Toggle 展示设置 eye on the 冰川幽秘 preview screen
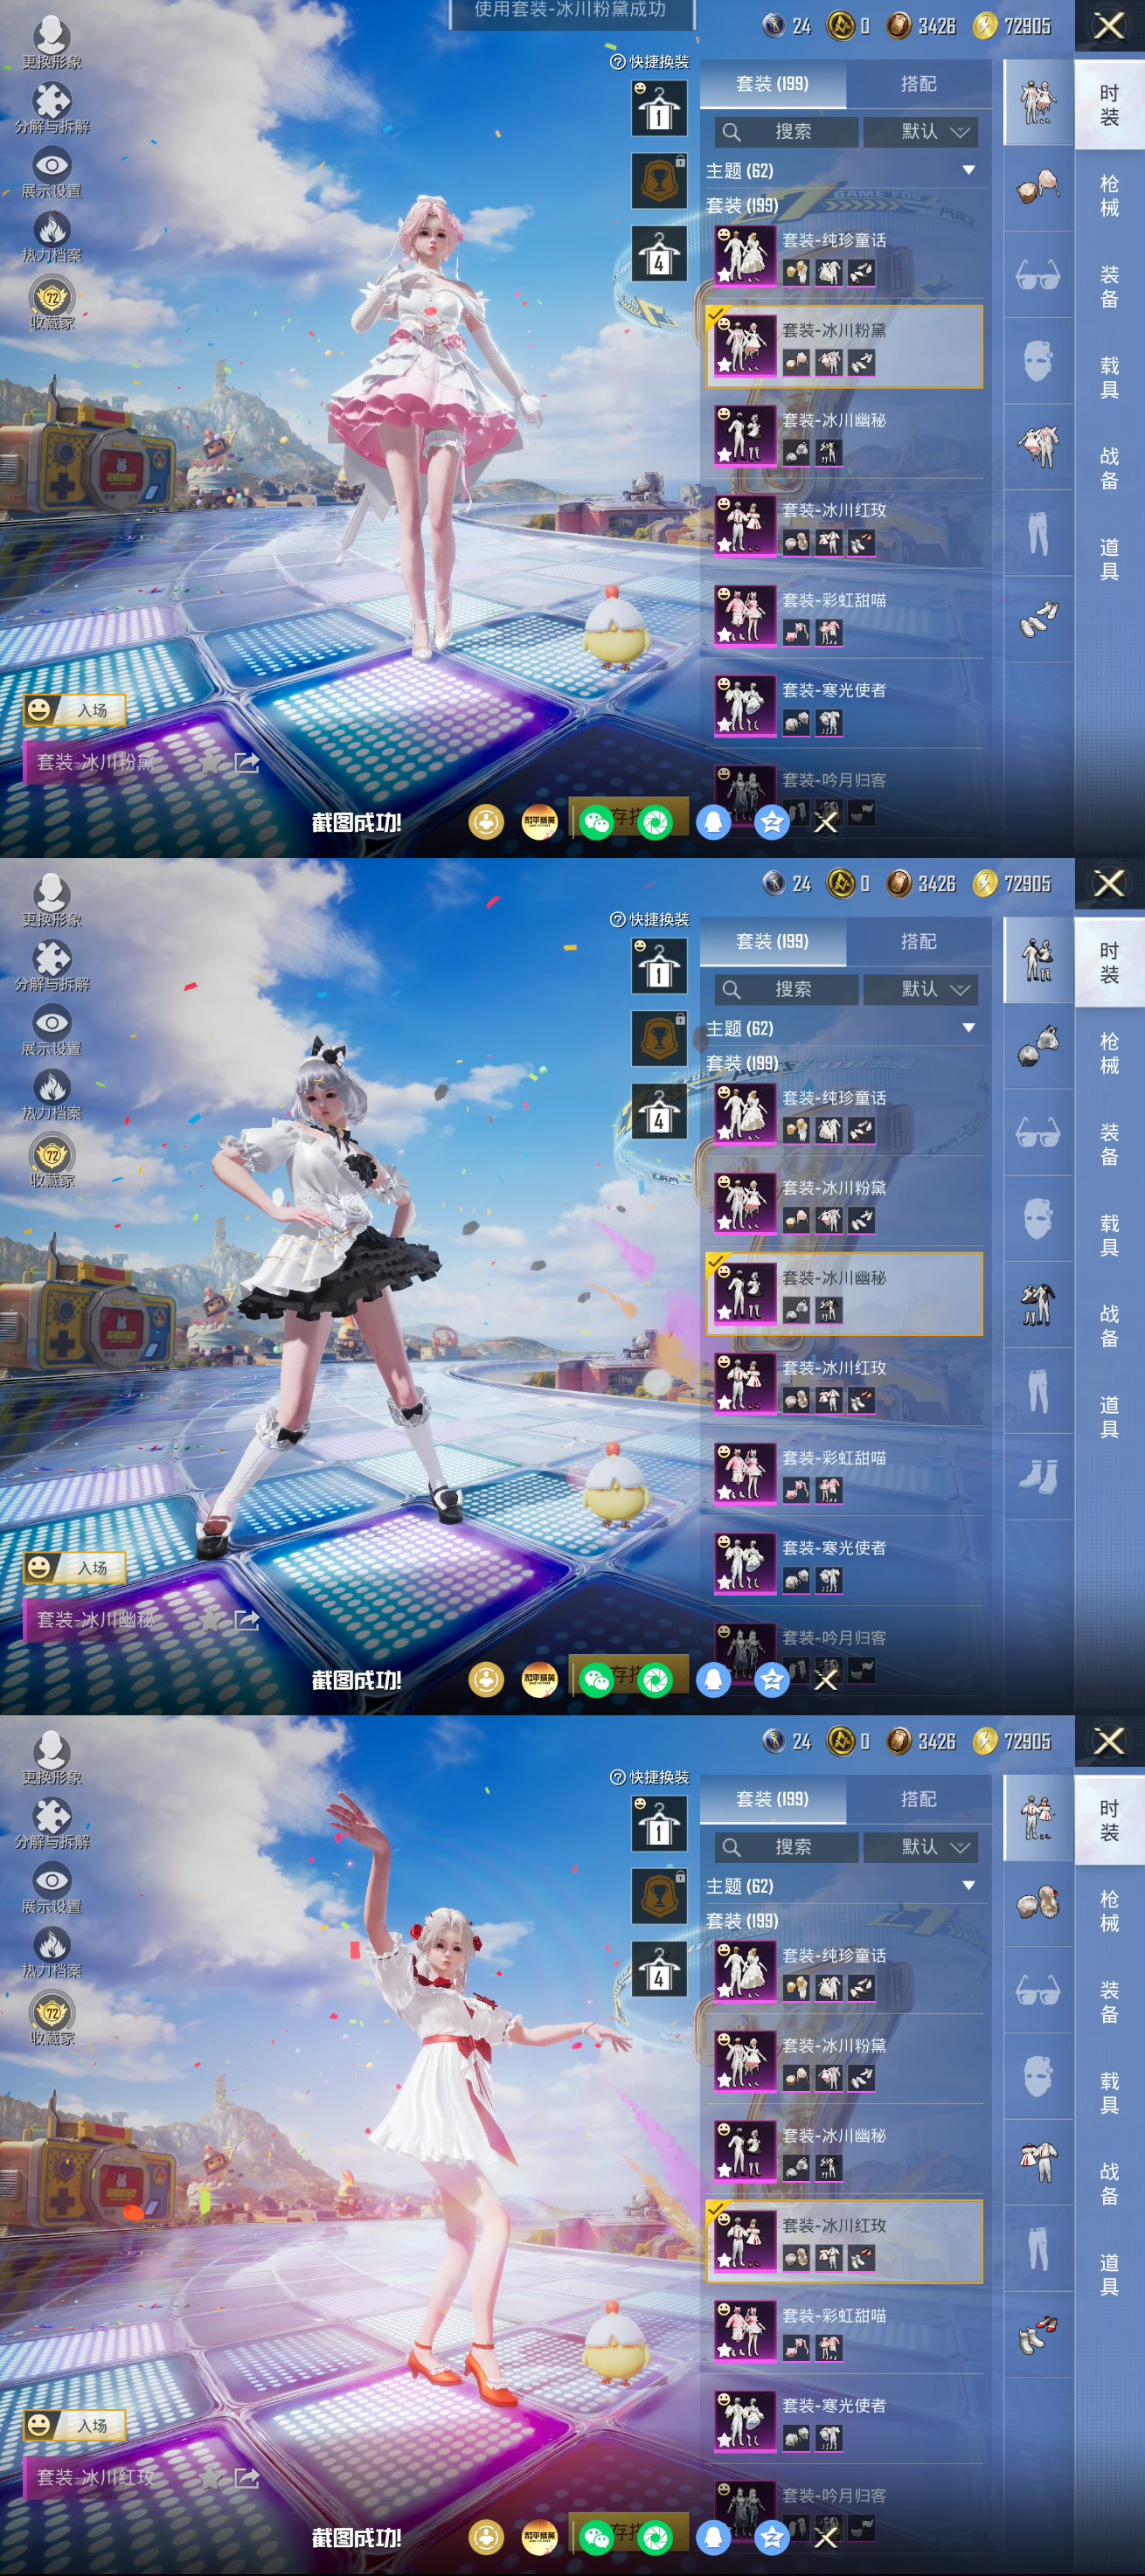Screen dimensions: 1145x2576 point(52,1030)
